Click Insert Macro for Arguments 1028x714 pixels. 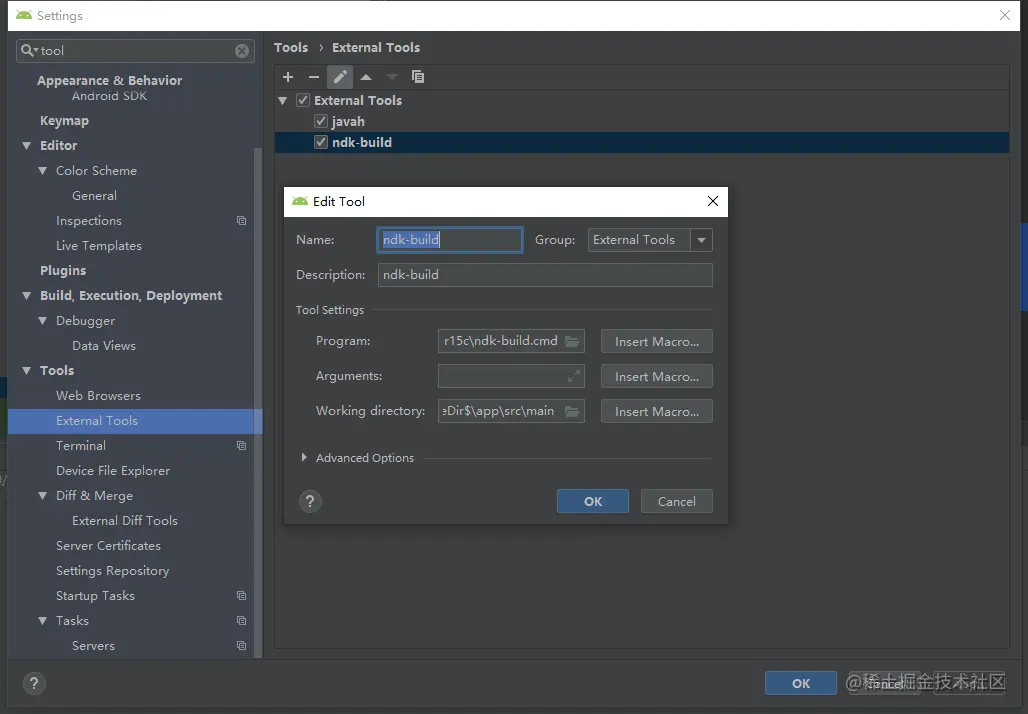click(657, 376)
